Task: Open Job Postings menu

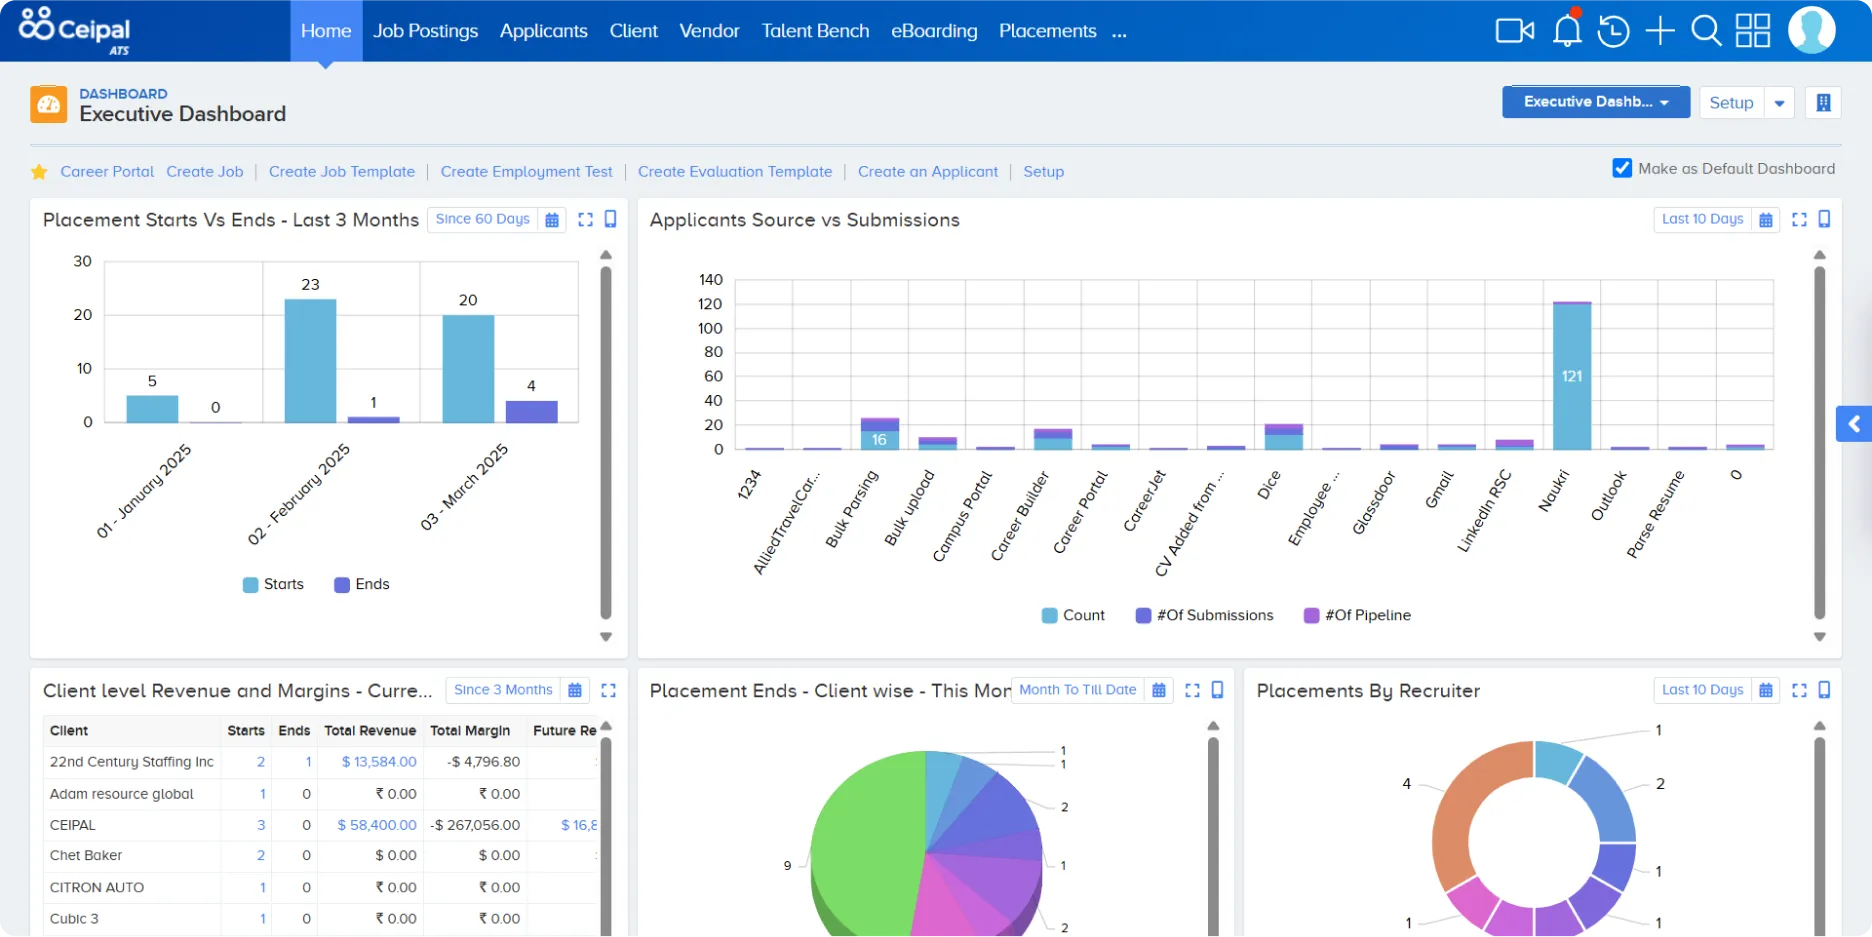Action: point(426,31)
